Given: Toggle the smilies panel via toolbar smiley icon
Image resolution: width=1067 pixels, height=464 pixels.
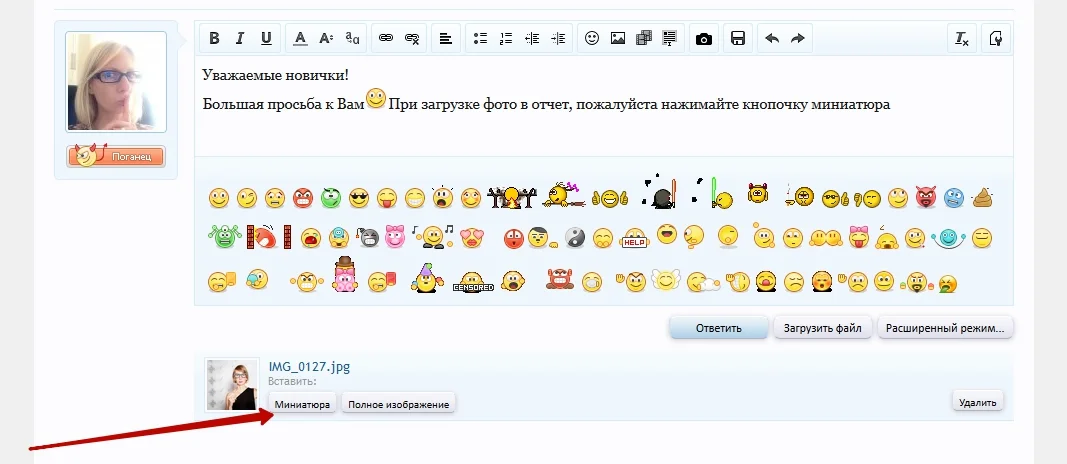Looking at the screenshot, I should tap(592, 38).
